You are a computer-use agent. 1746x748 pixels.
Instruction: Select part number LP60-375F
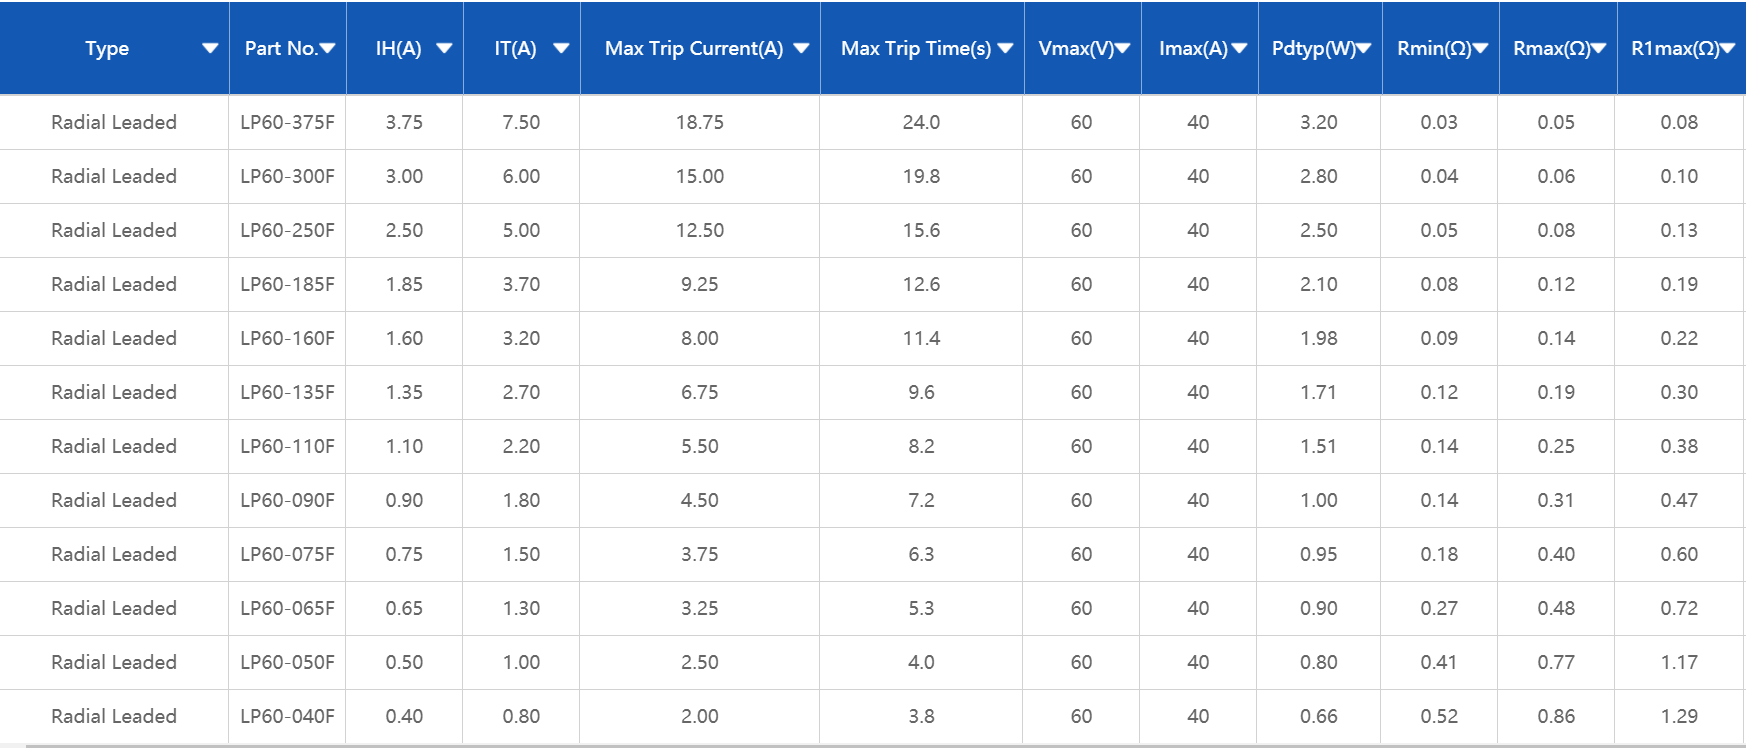[288, 122]
